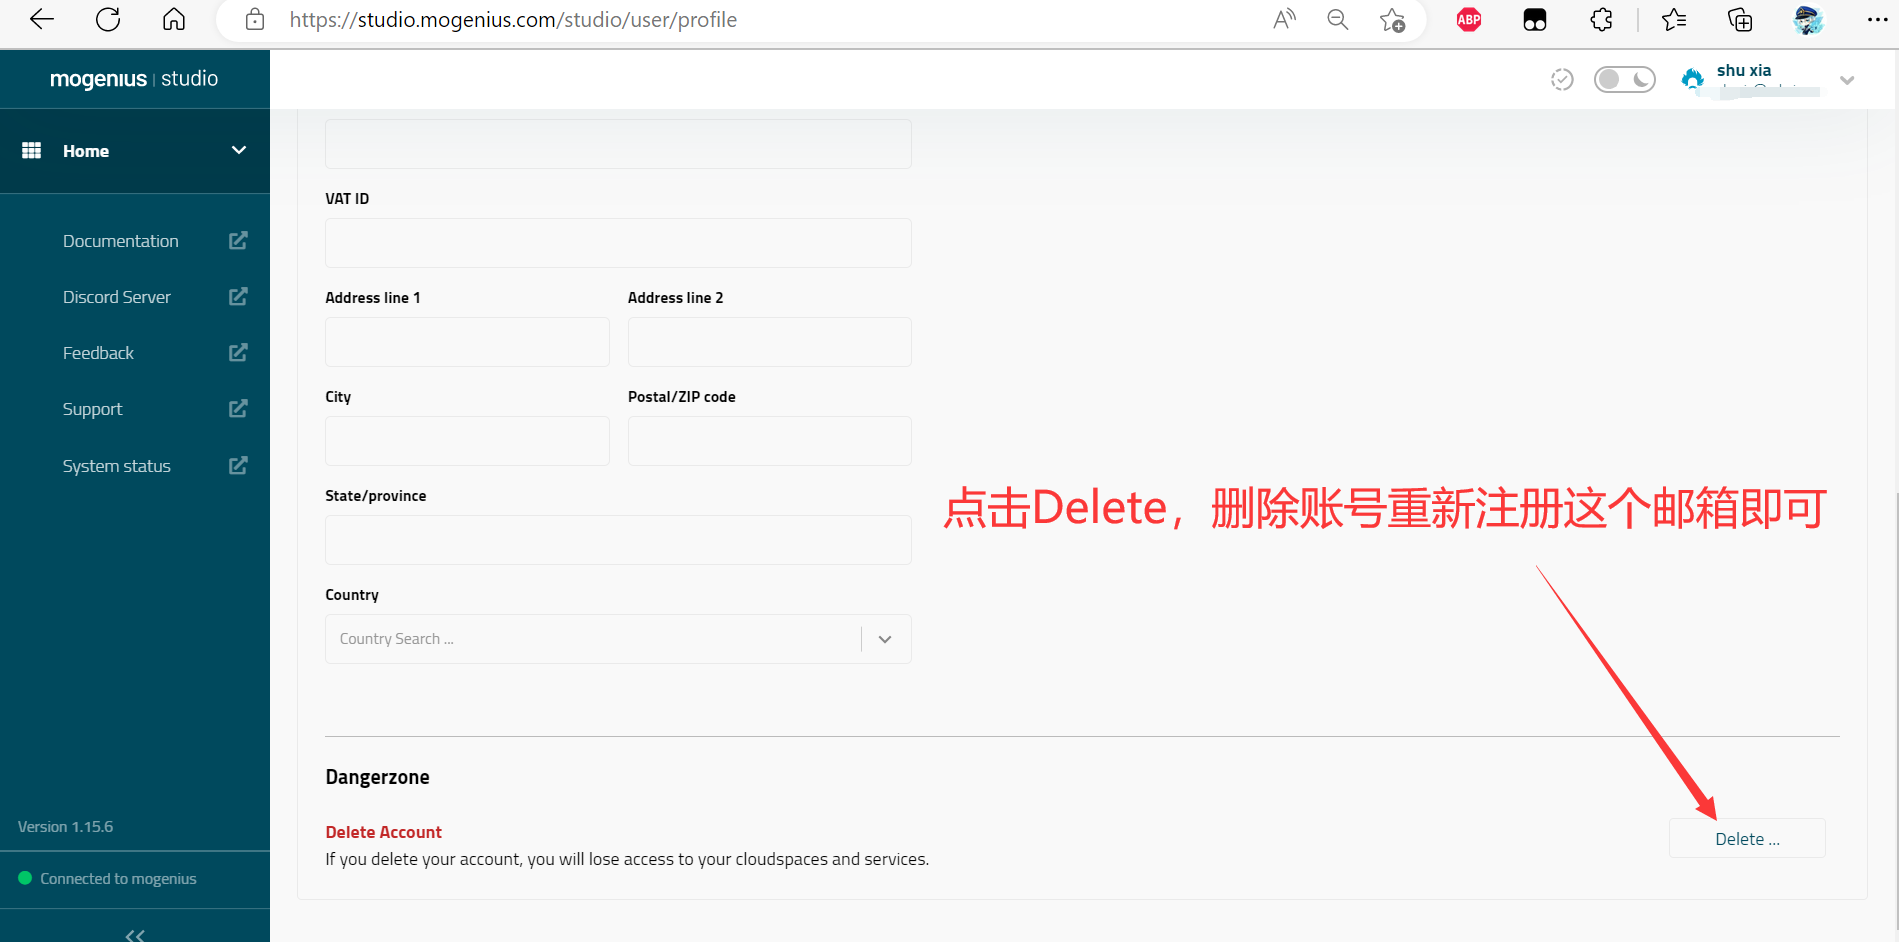Click the Feedback external link icon
This screenshot has height=942, width=1899.
(238, 353)
